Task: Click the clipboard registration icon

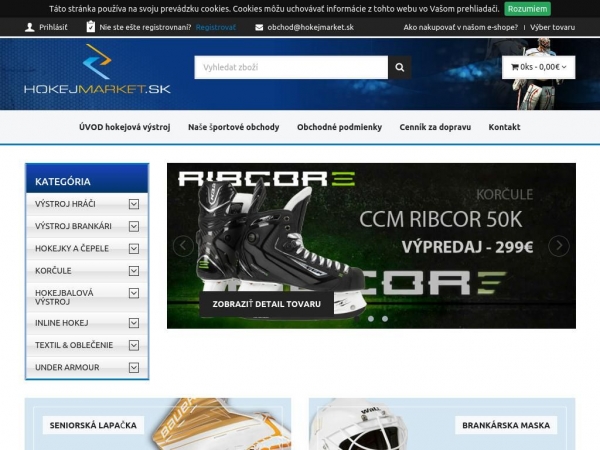Action: [91, 27]
